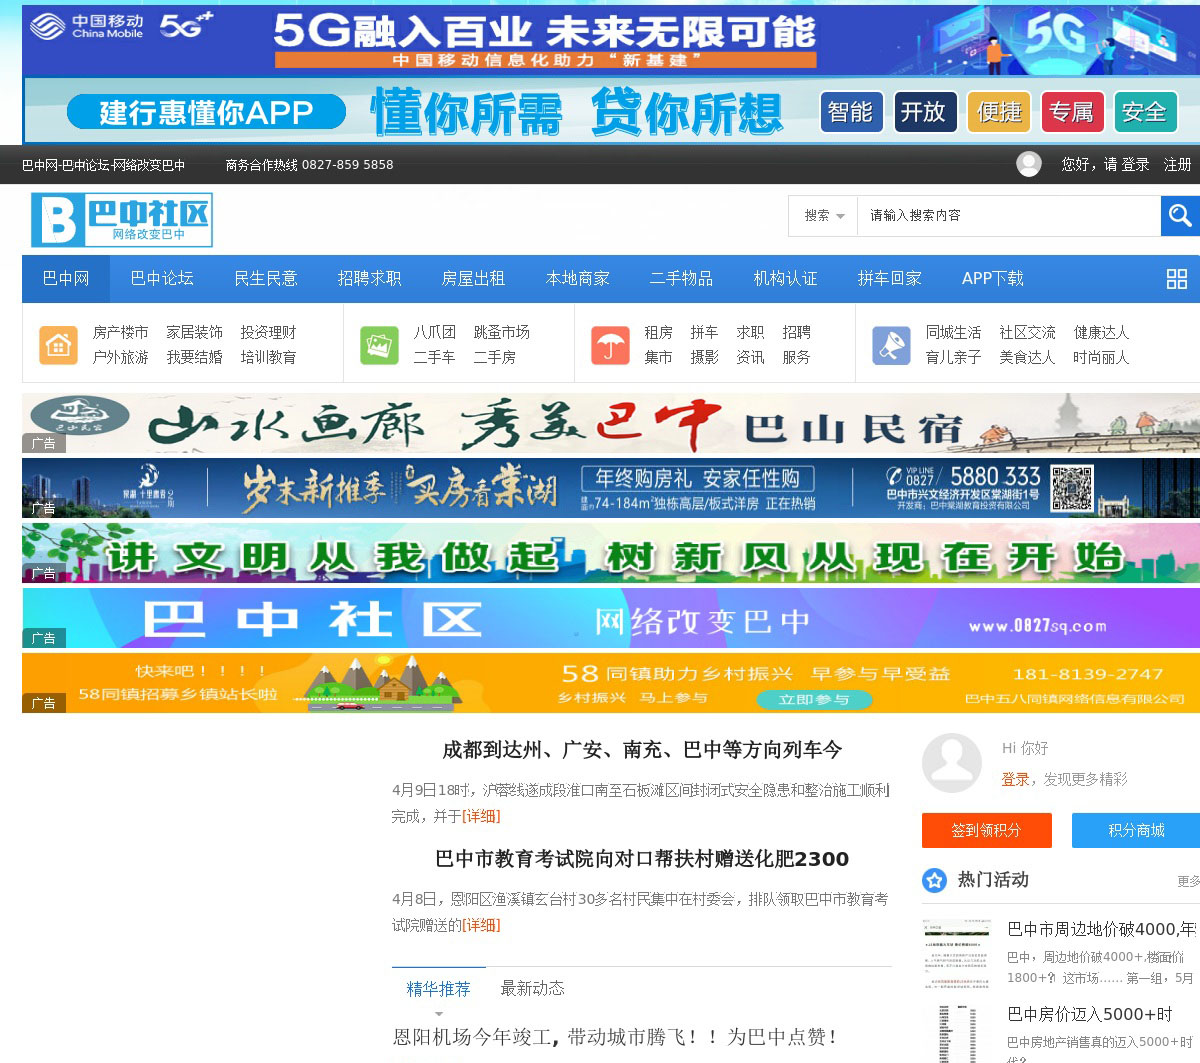Open 二手物品 navigation item
Image resolution: width=1200 pixels, height=1063 pixels.
(682, 279)
